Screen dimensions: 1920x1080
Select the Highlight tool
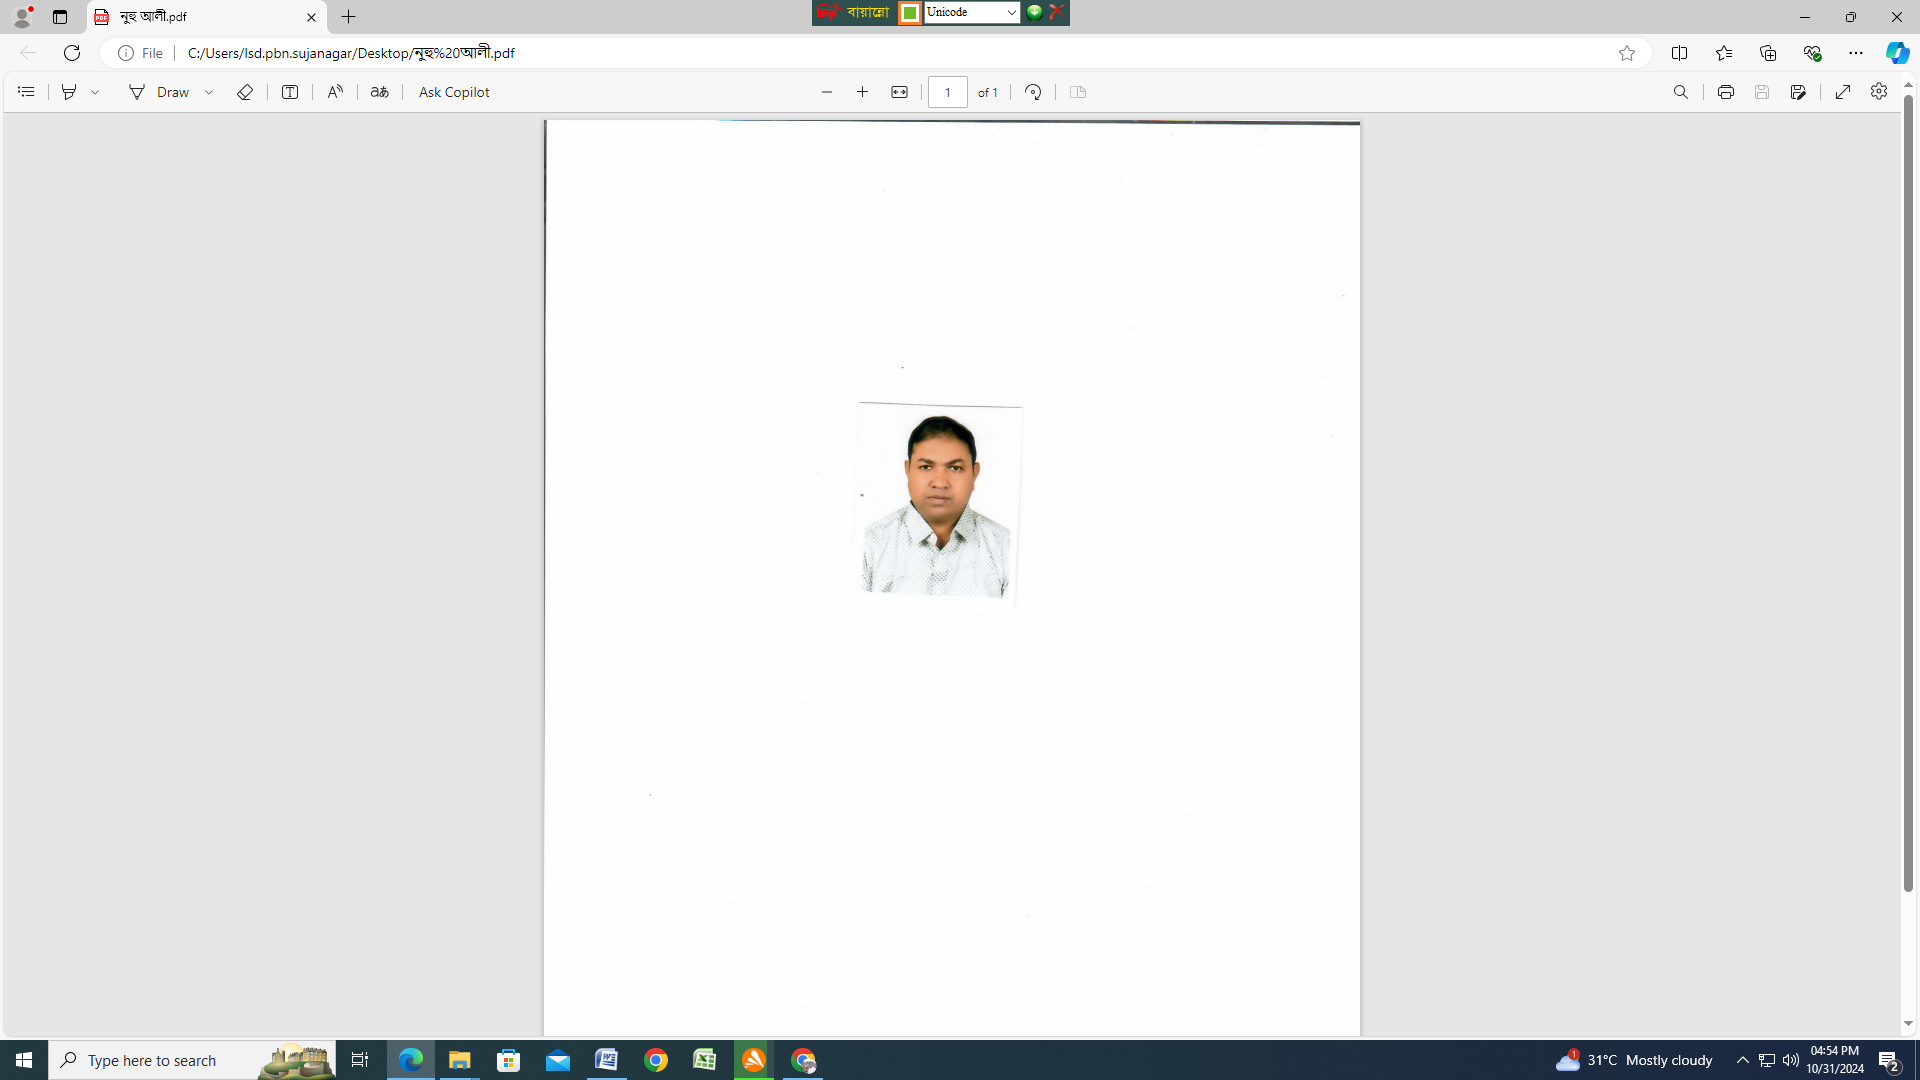coord(69,92)
